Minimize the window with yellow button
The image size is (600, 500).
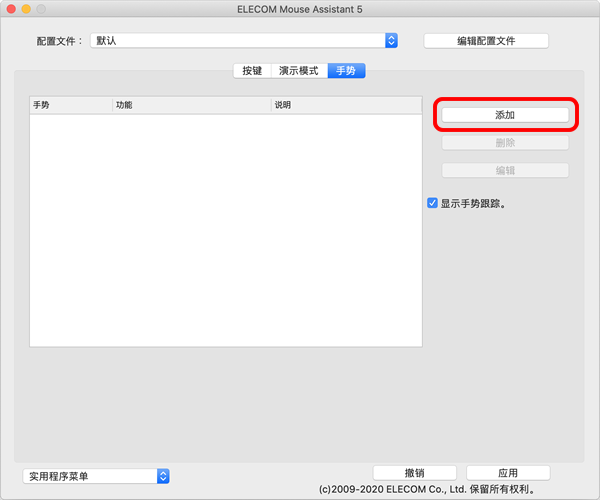26,9
